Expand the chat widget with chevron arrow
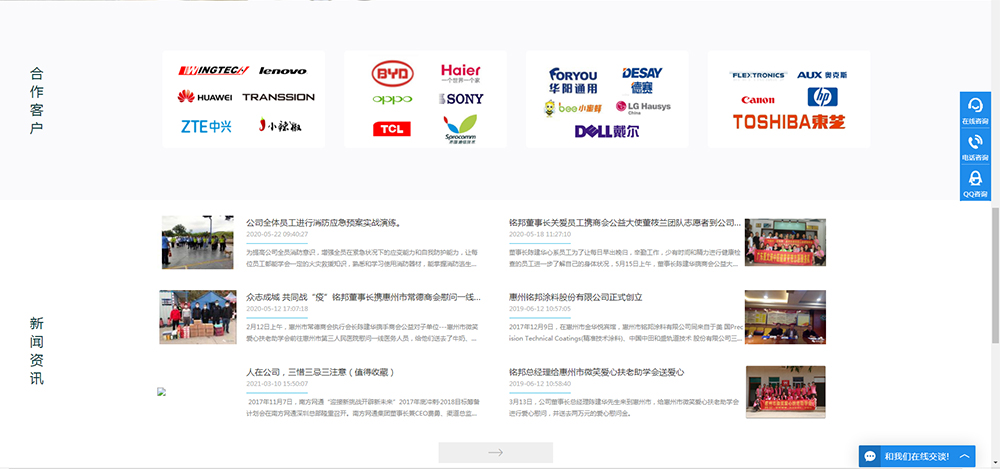 click(964, 456)
